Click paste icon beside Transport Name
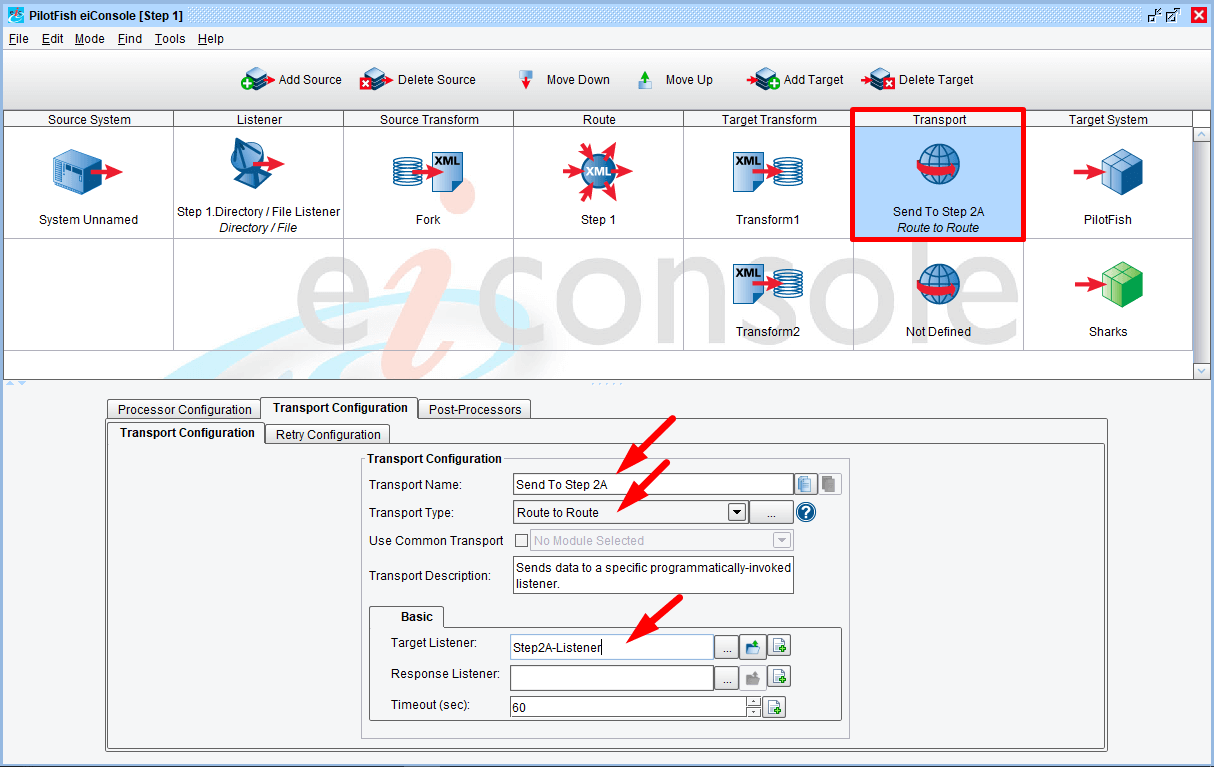This screenshot has height=767, width=1214. click(x=829, y=485)
